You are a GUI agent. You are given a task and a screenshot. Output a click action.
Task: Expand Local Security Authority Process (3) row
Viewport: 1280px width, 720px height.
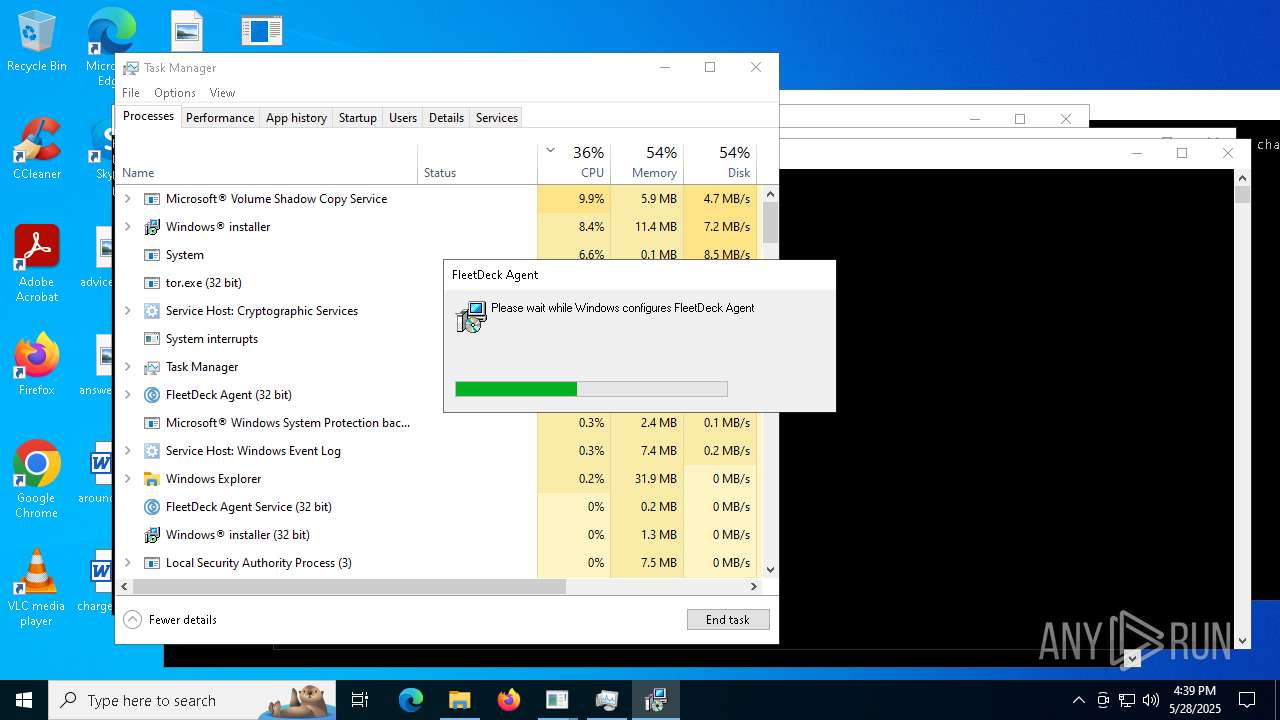coord(127,563)
